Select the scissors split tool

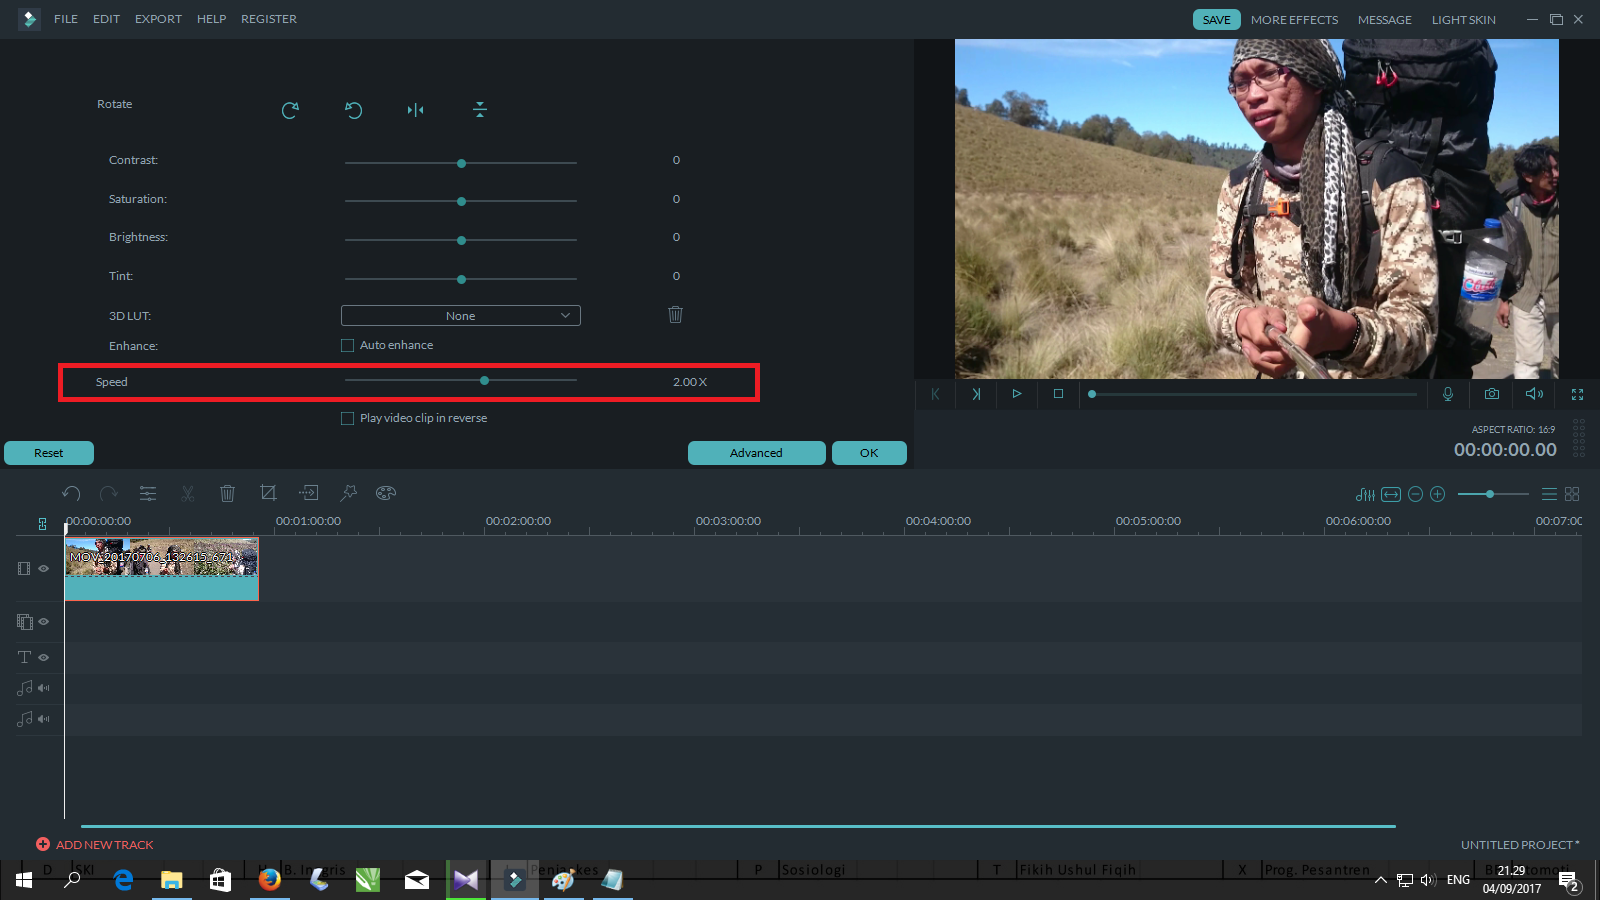[x=188, y=493]
